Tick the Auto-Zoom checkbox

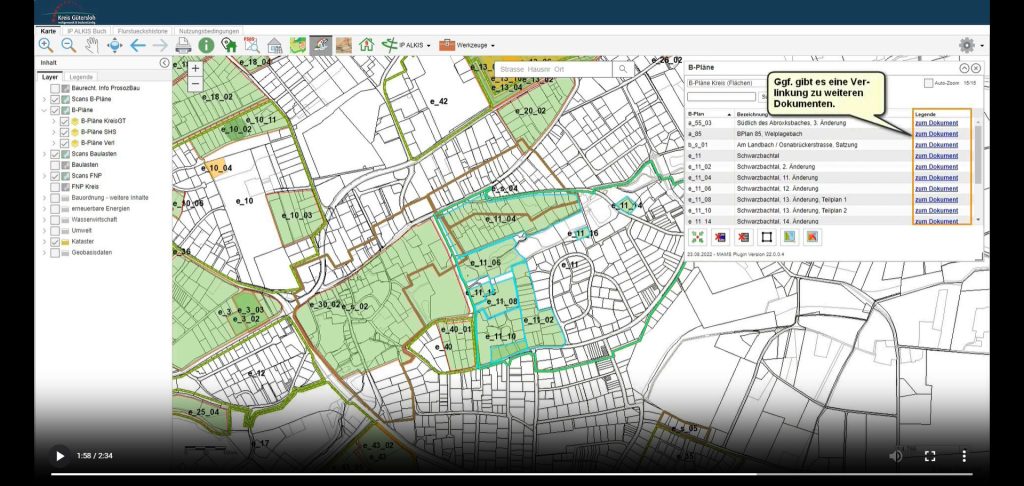click(928, 84)
